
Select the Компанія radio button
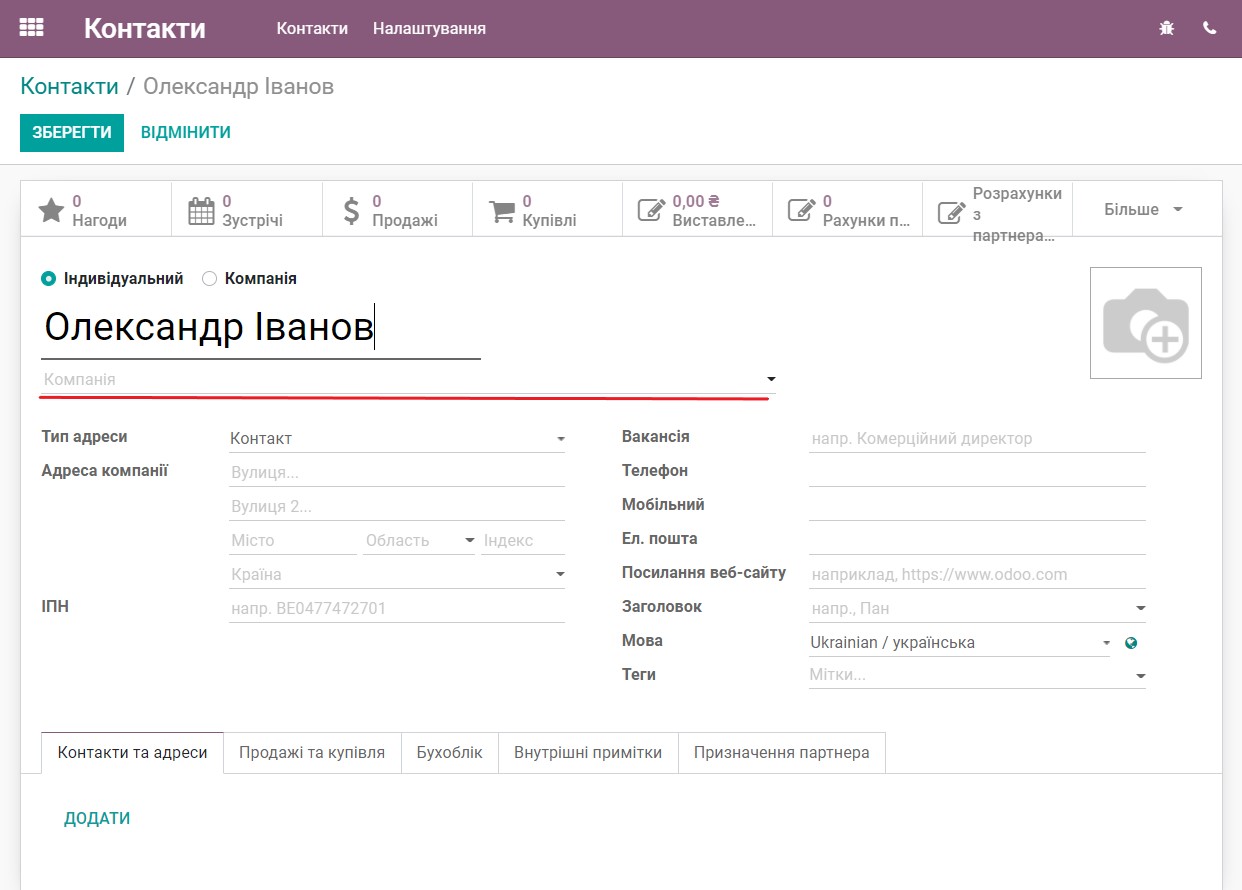coord(208,278)
